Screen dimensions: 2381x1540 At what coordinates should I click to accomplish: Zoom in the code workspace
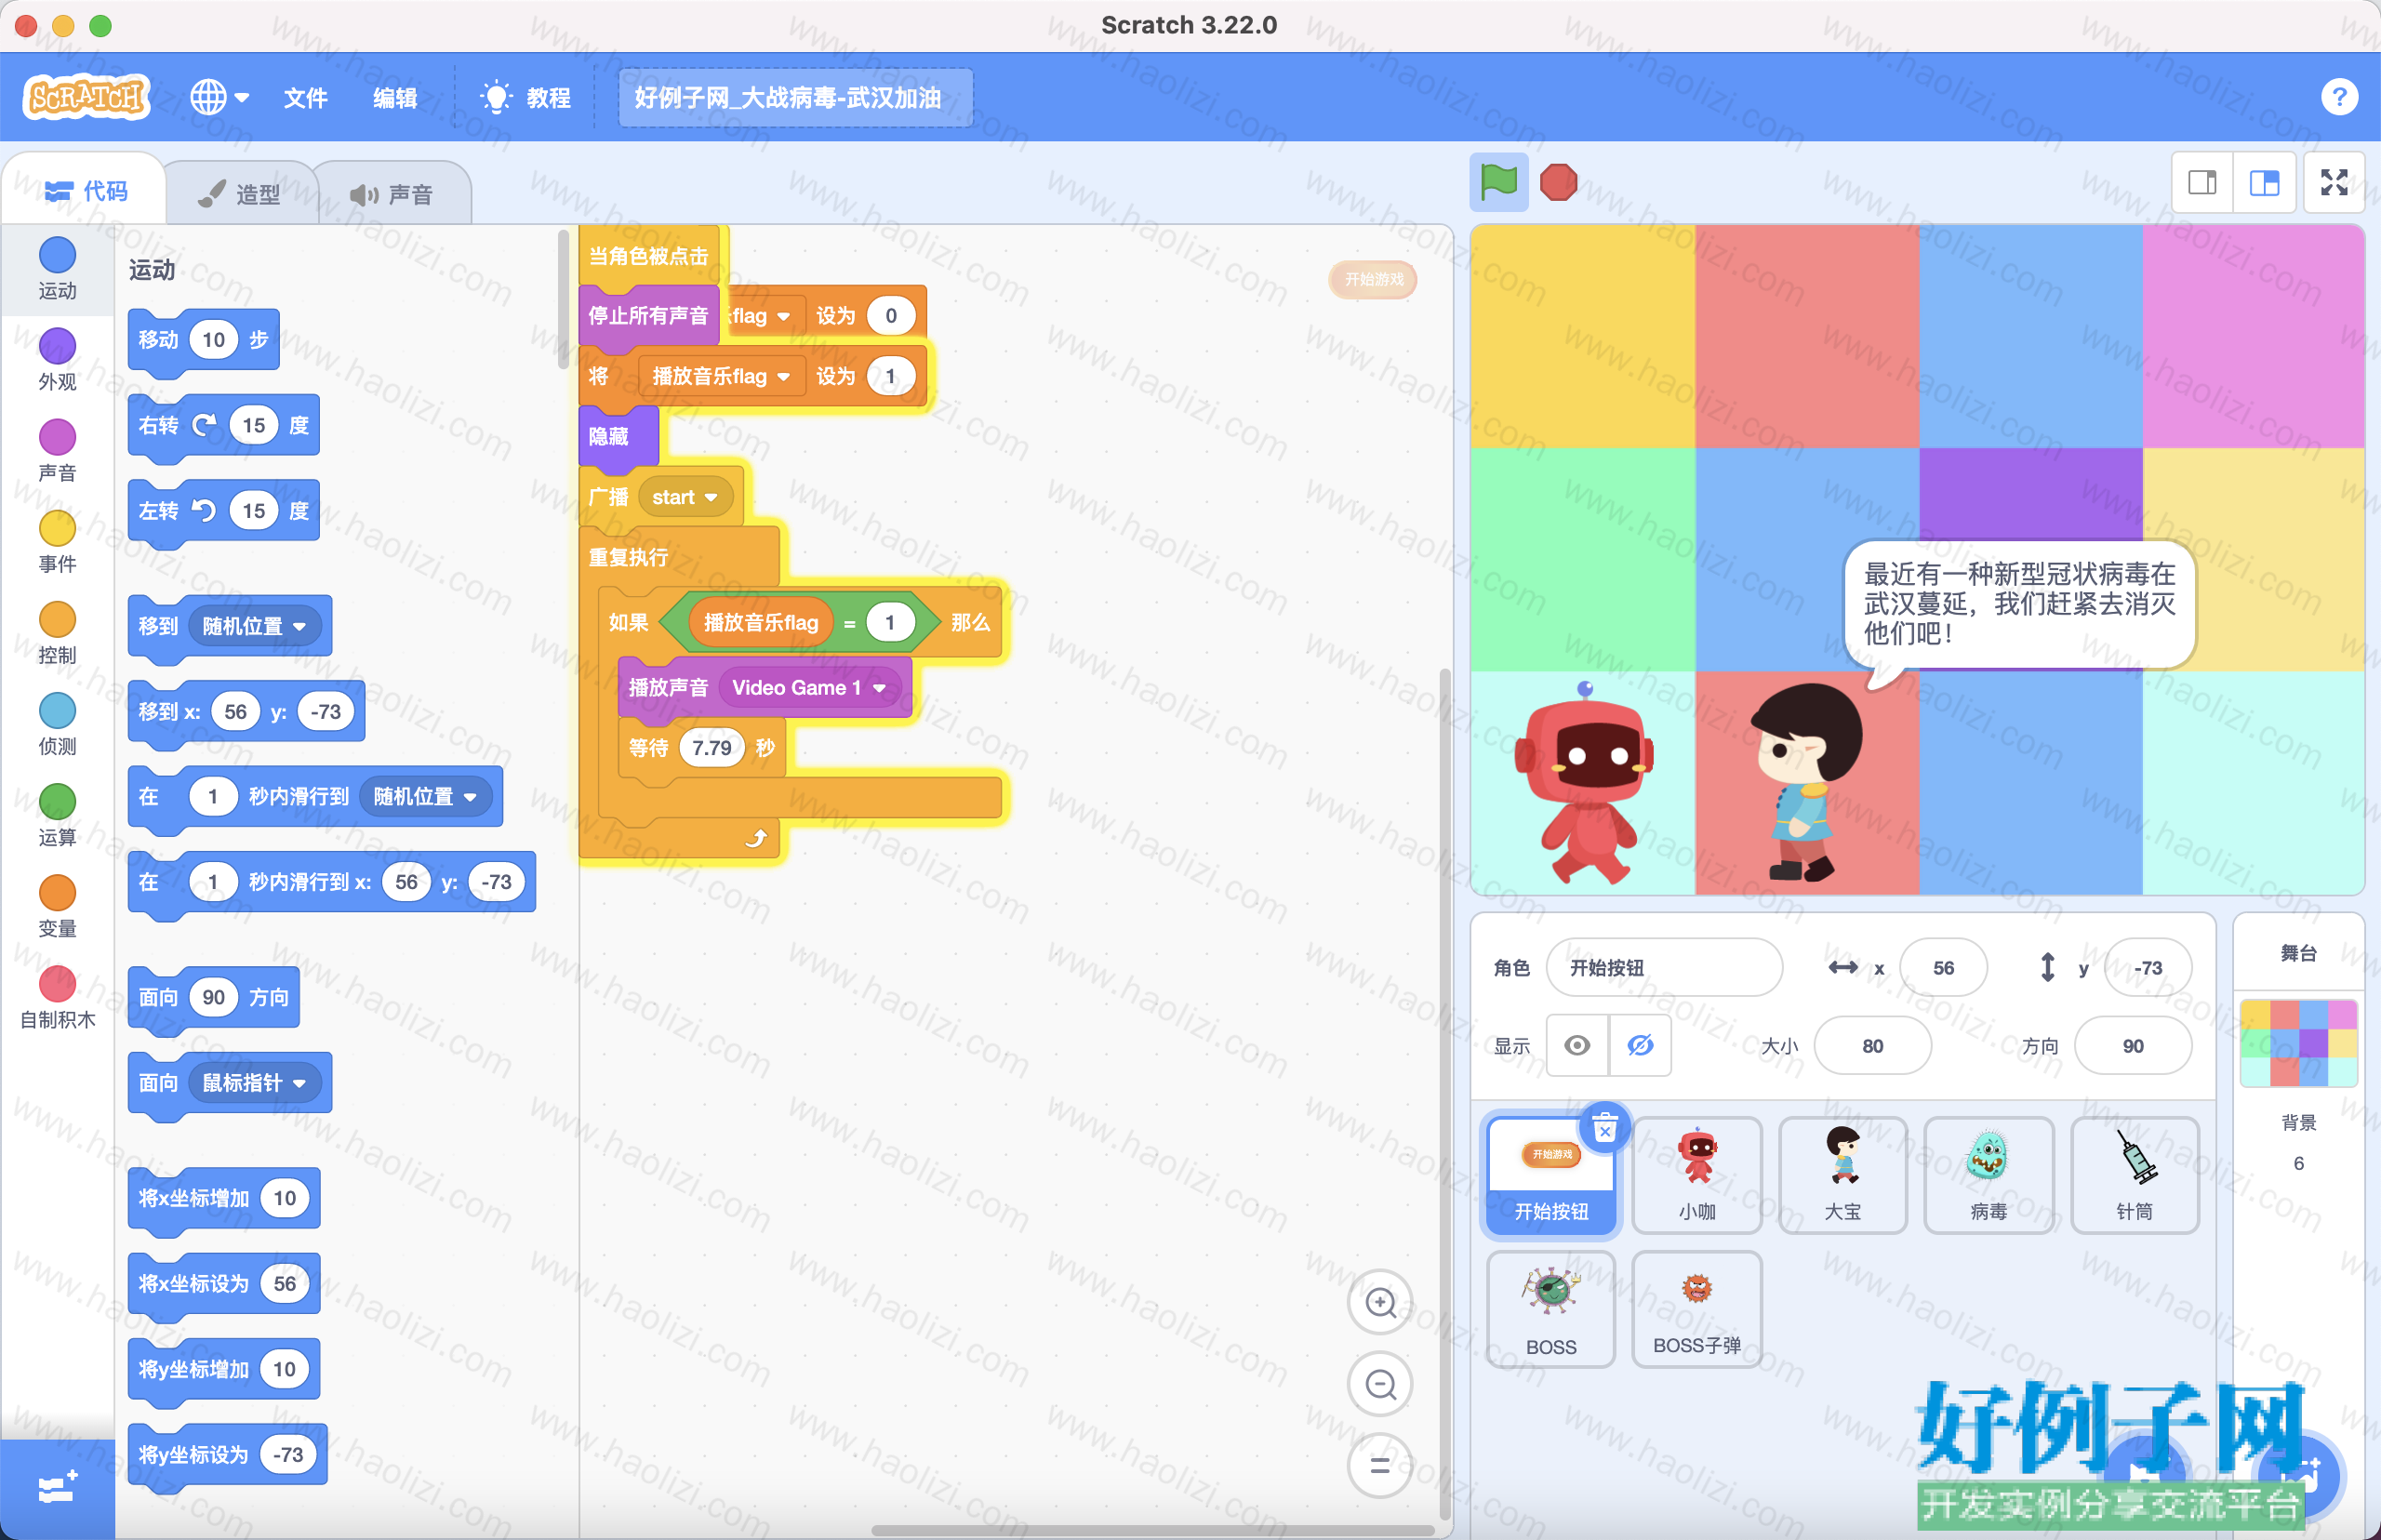click(x=1380, y=1302)
